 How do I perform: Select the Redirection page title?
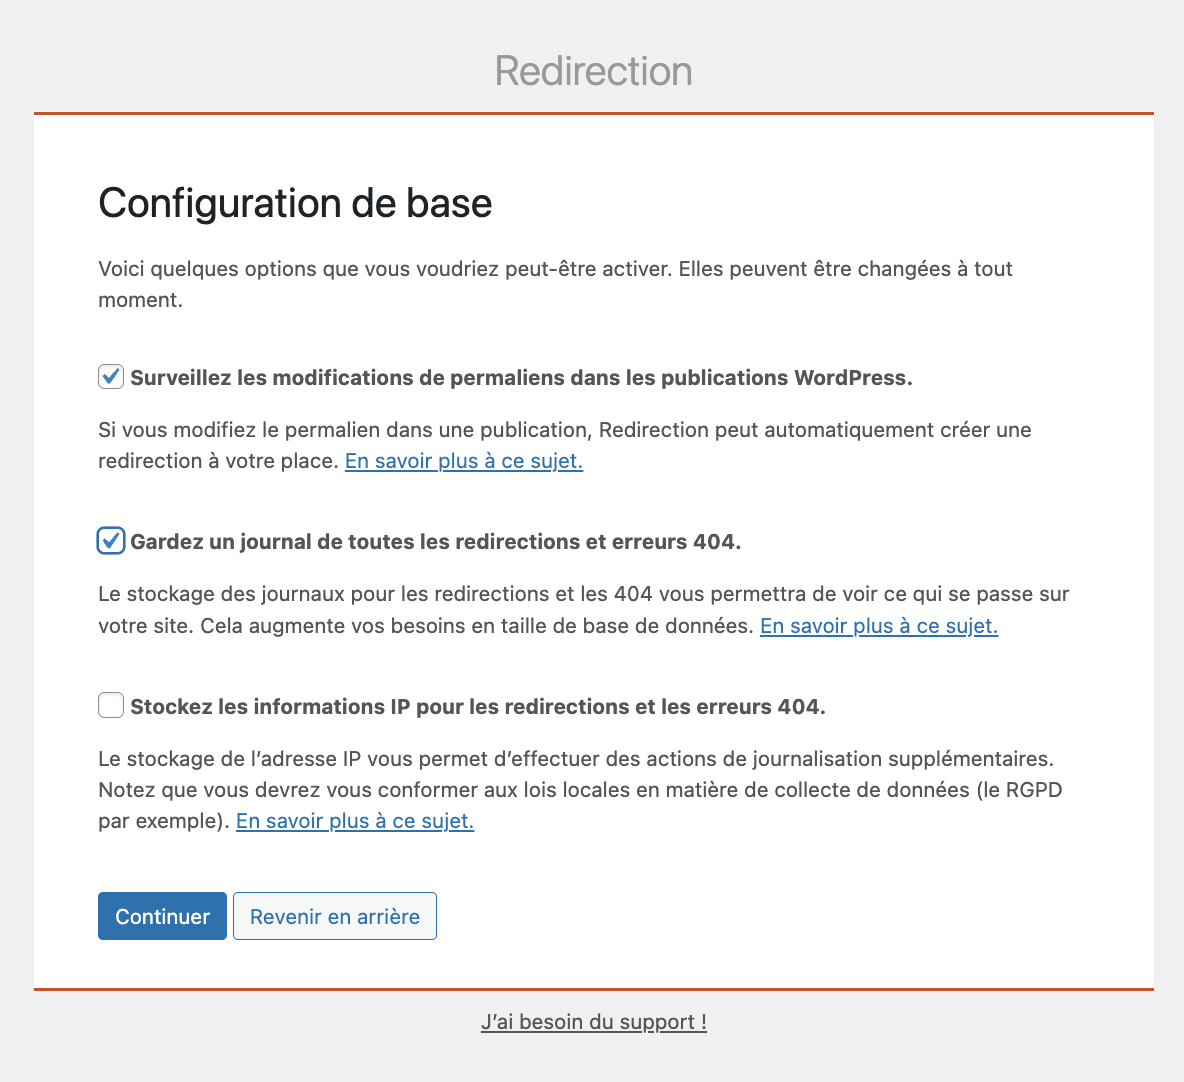[x=592, y=70]
